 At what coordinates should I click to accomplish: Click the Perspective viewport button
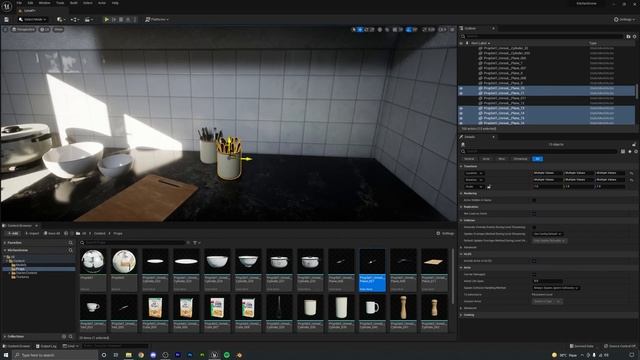click(x=24, y=29)
